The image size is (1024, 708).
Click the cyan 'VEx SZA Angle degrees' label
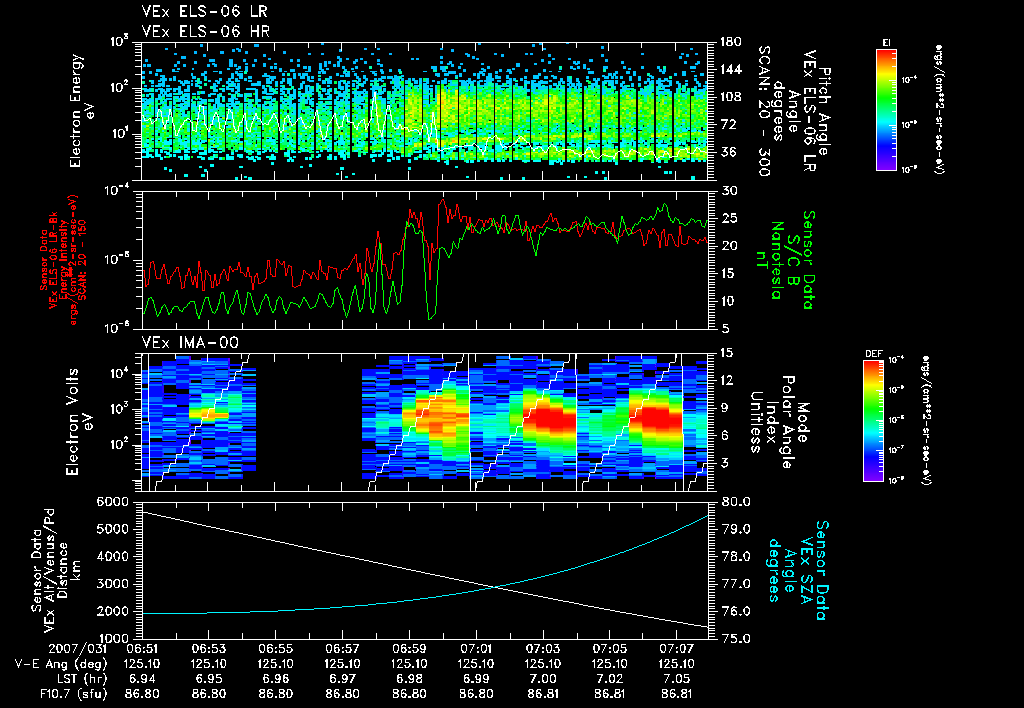[798, 570]
